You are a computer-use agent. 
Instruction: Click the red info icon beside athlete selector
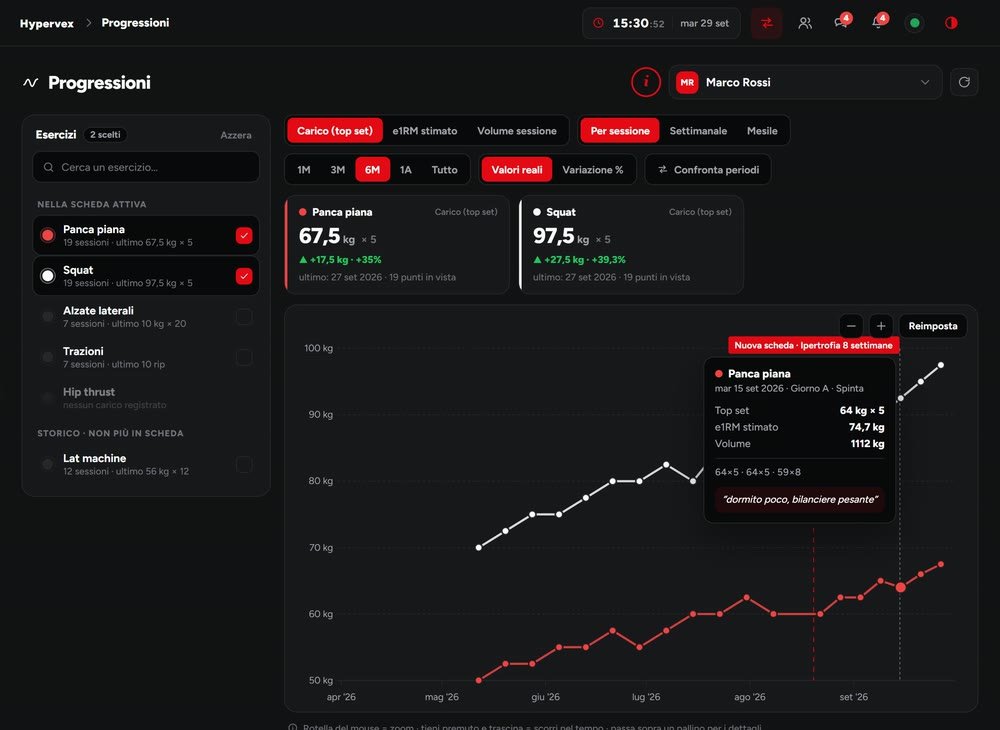point(645,82)
